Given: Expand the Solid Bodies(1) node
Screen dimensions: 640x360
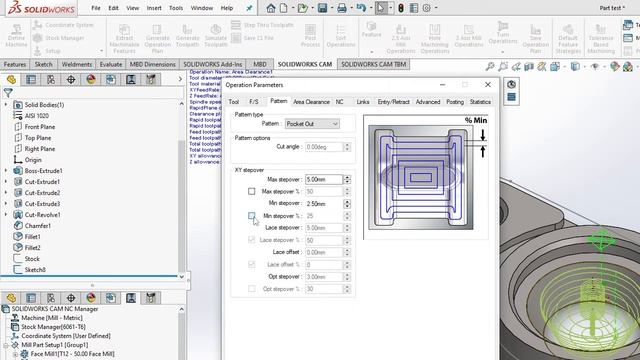Looking at the screenshot, I should pos(6,105).
